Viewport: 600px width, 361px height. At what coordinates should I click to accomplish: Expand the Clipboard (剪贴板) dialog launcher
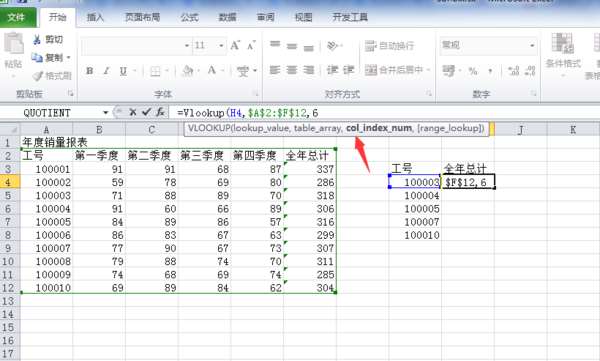70,93
